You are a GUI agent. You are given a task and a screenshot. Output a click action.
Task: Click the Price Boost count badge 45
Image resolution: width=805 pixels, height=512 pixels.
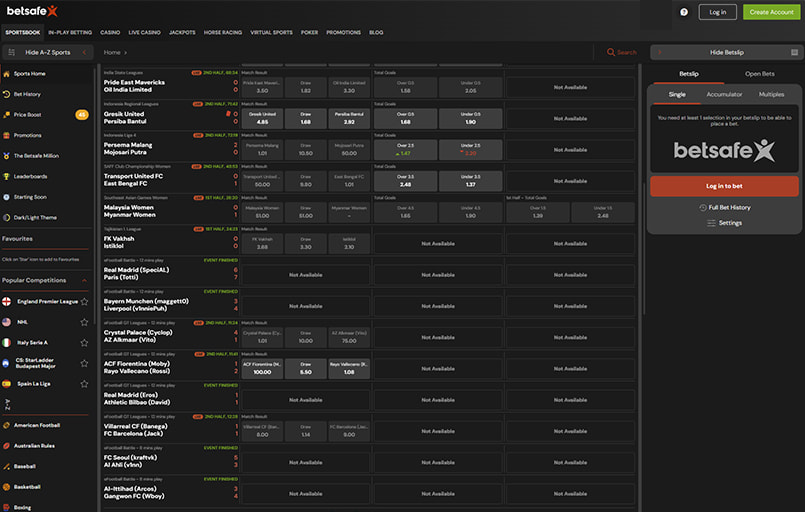(x=82, y=115)
